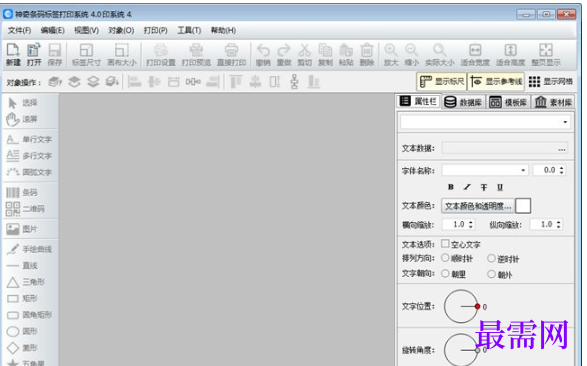This screenshot has width=587, height=366.
Task: Select 逆时针 counterclockwise radio button
Action: coord(492,258)
